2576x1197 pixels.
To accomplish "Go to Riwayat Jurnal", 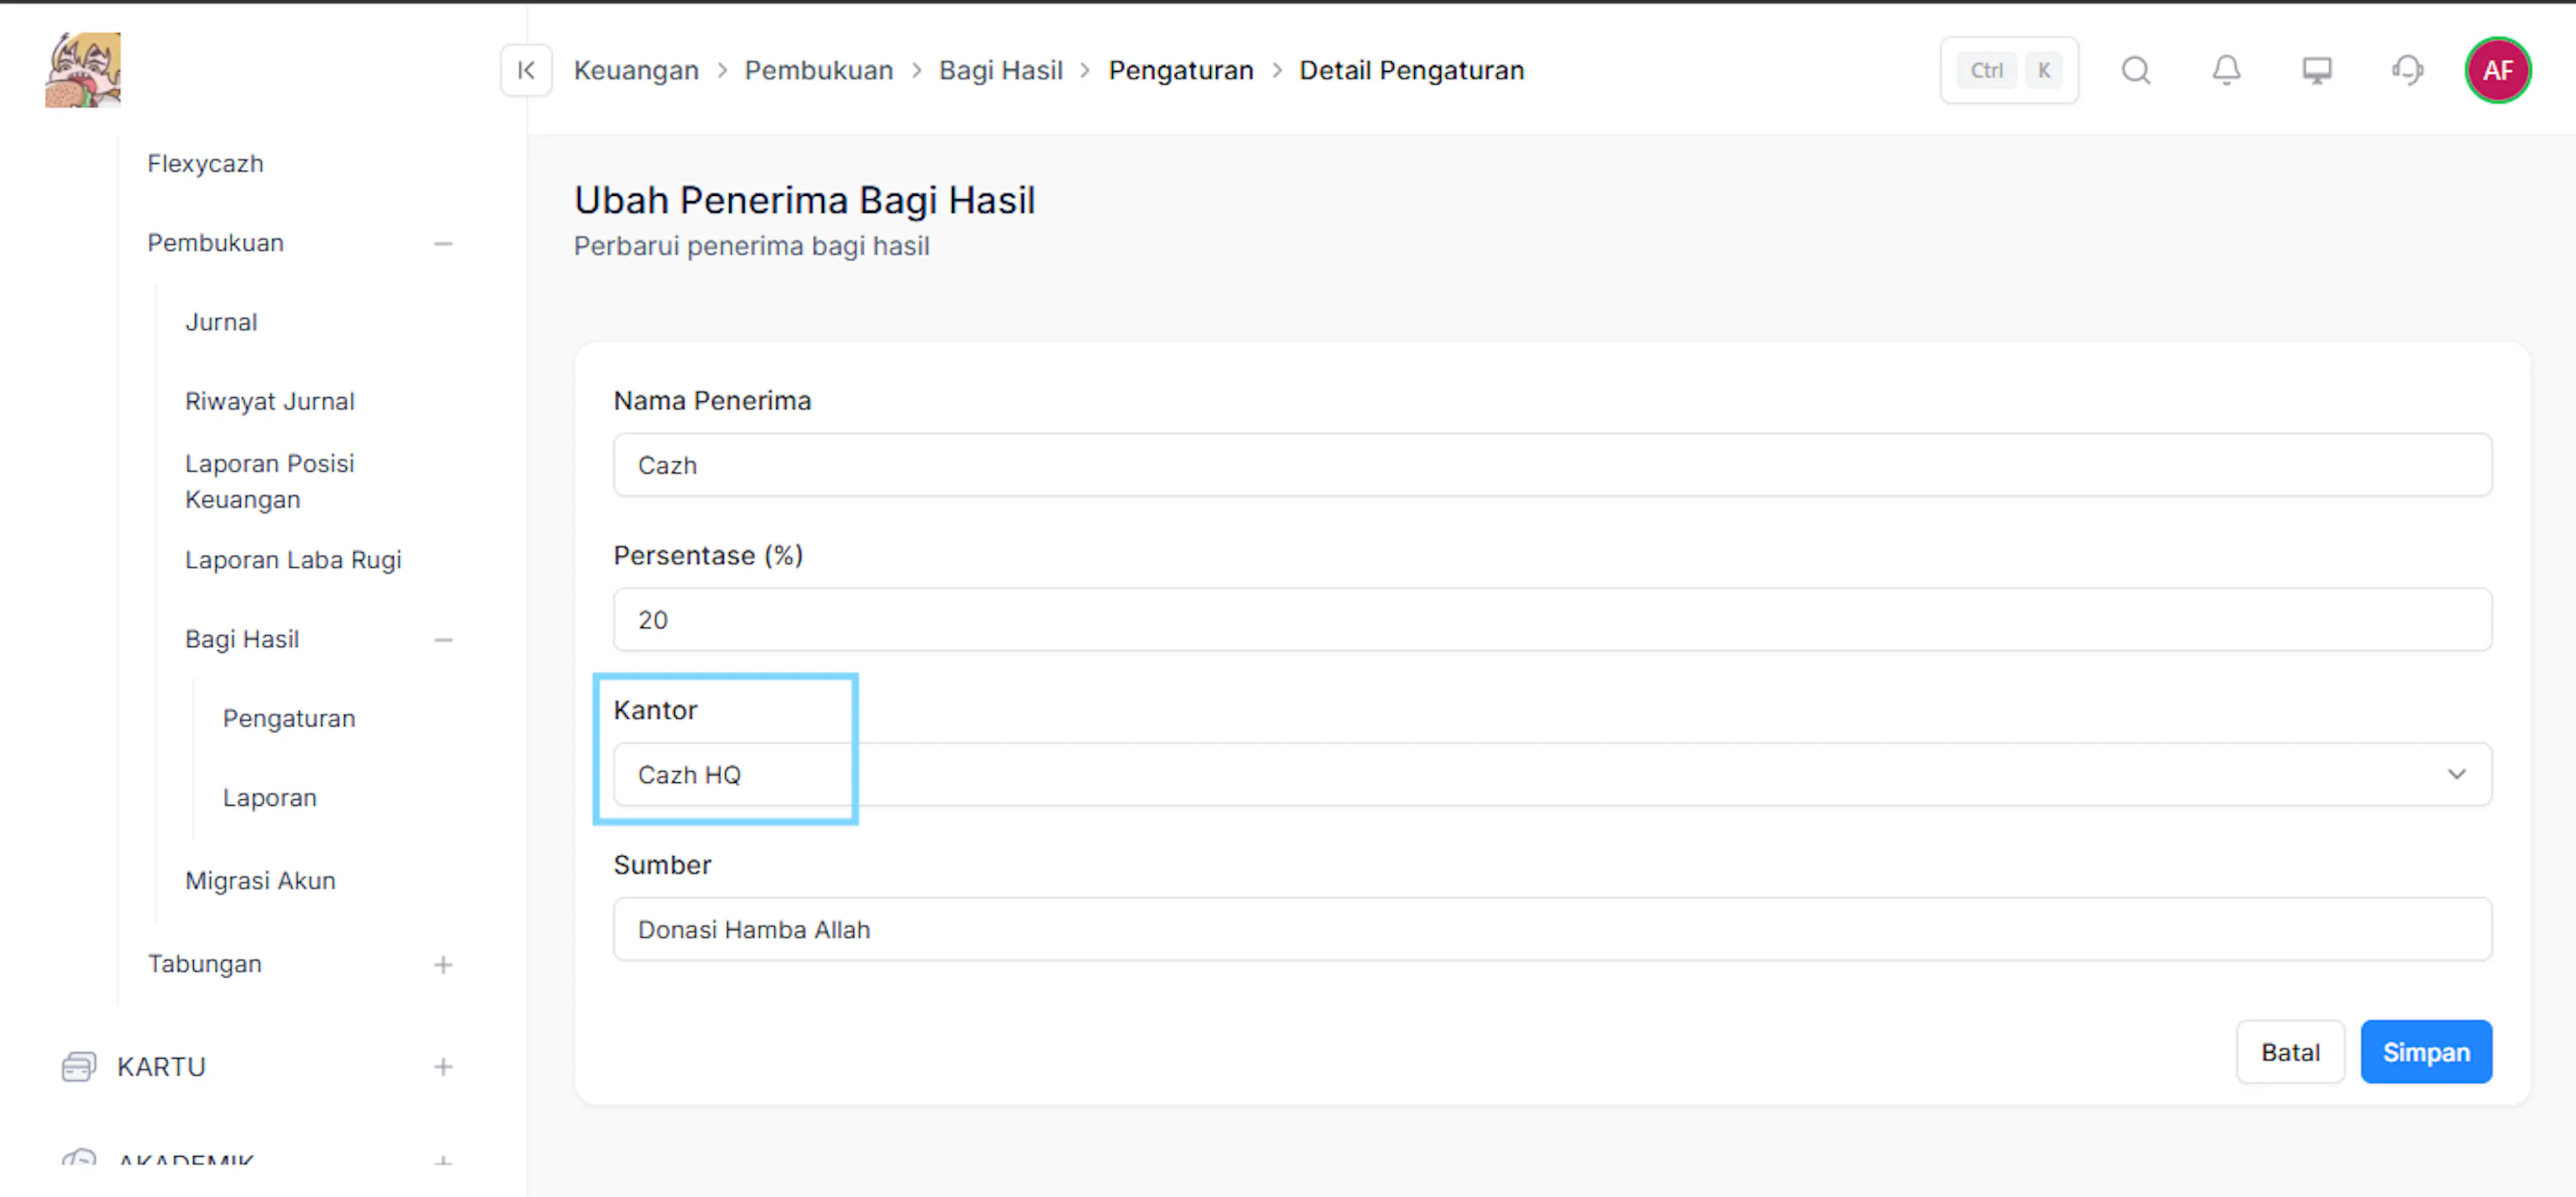I will [x=270, y=401].
